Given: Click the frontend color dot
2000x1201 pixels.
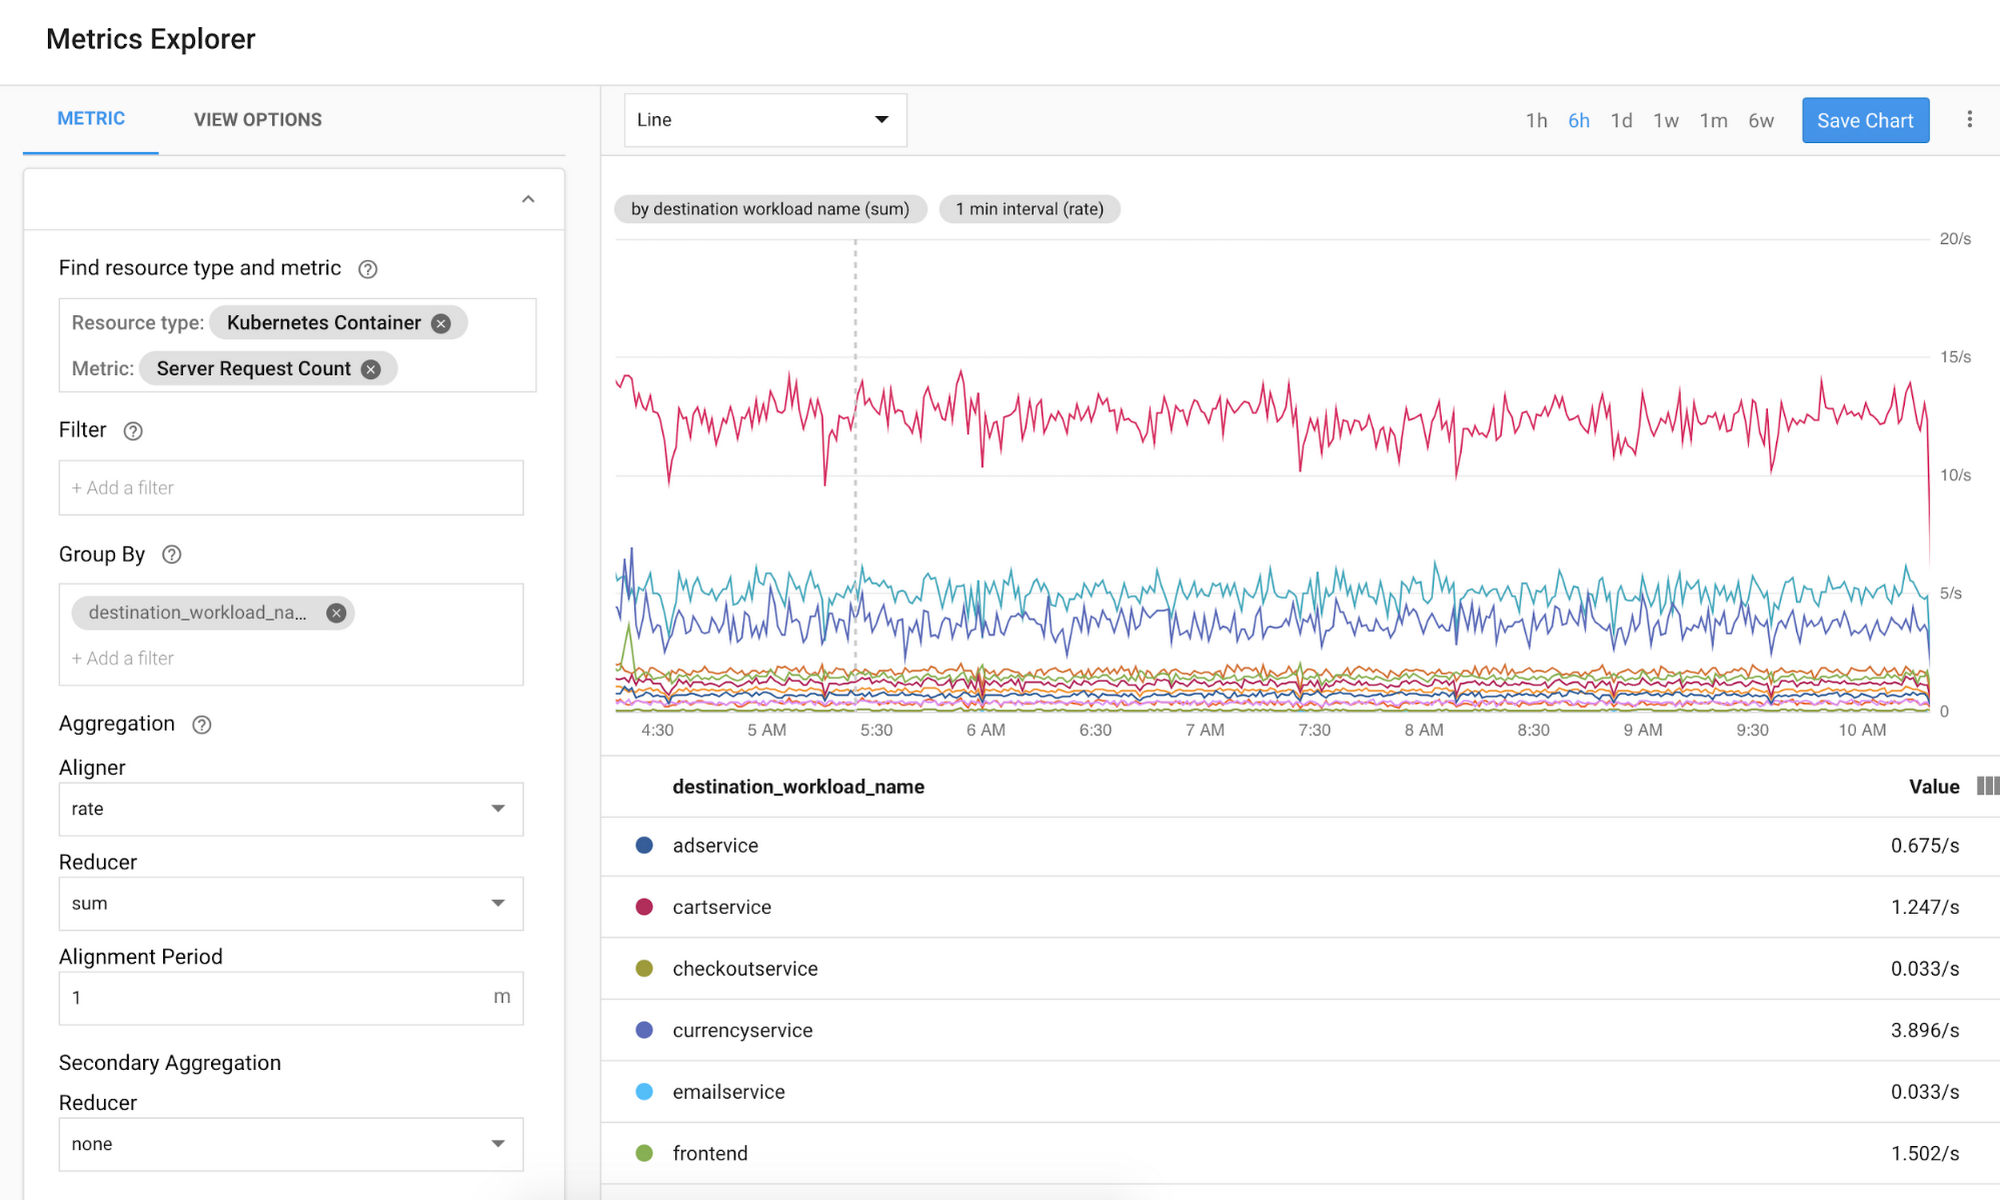Looking at the screenshot, I should [x=645, y=1154].
